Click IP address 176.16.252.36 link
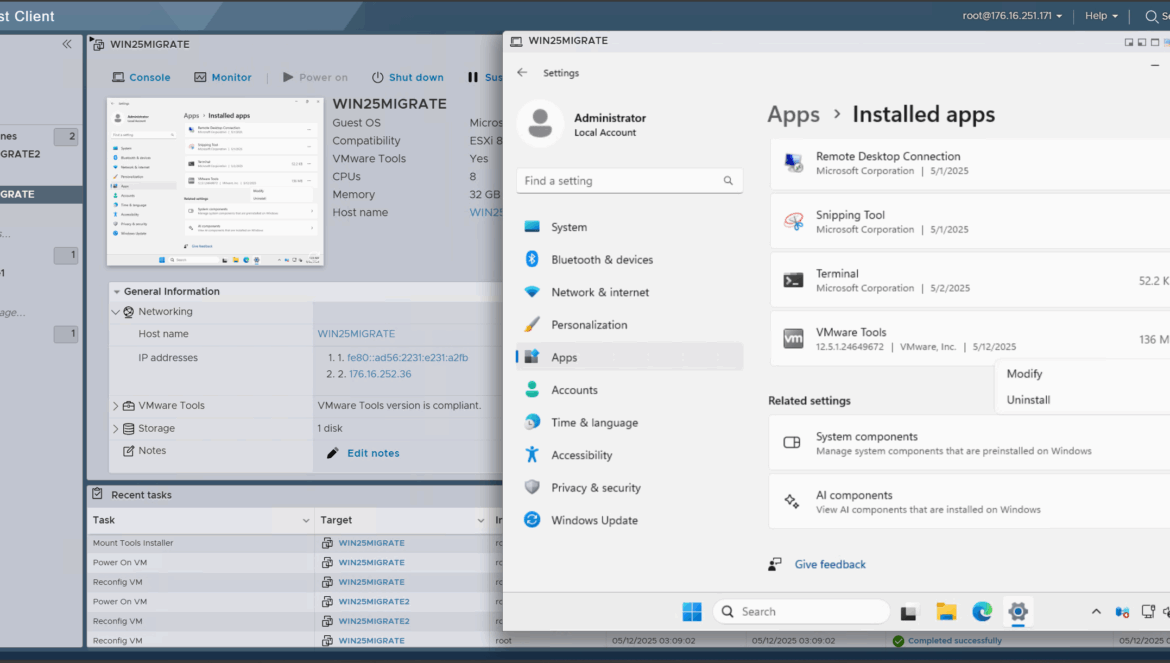1170x663 pixels. click(380, 374)
